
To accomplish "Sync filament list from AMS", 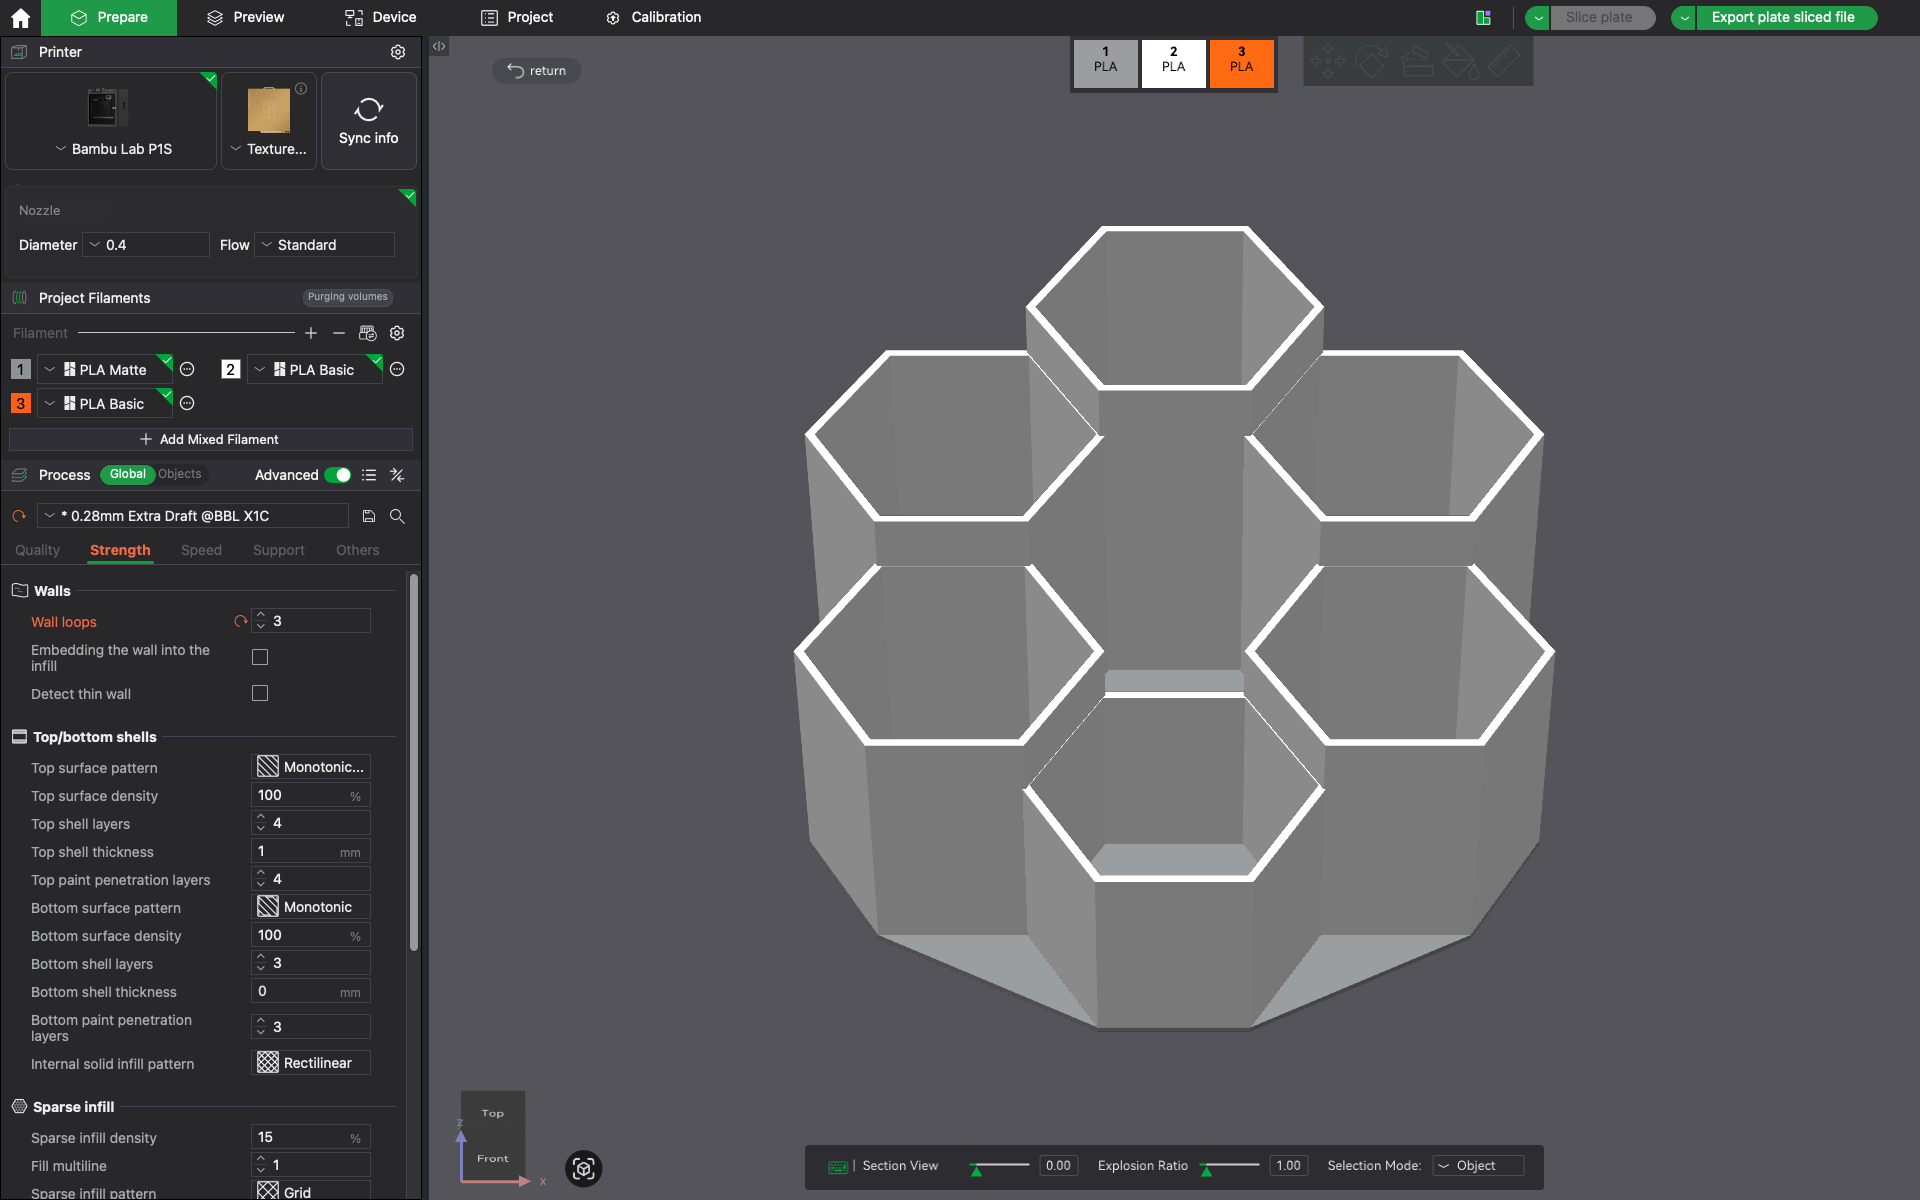I will pos(368,333).
